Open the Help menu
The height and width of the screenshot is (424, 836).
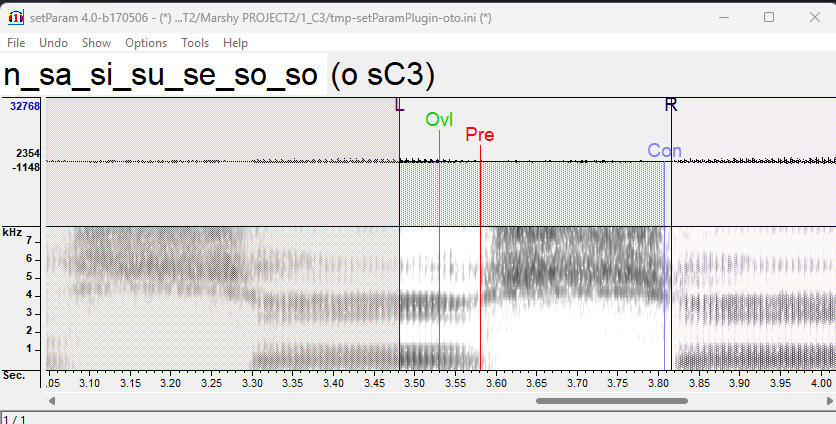pos(235,43)
